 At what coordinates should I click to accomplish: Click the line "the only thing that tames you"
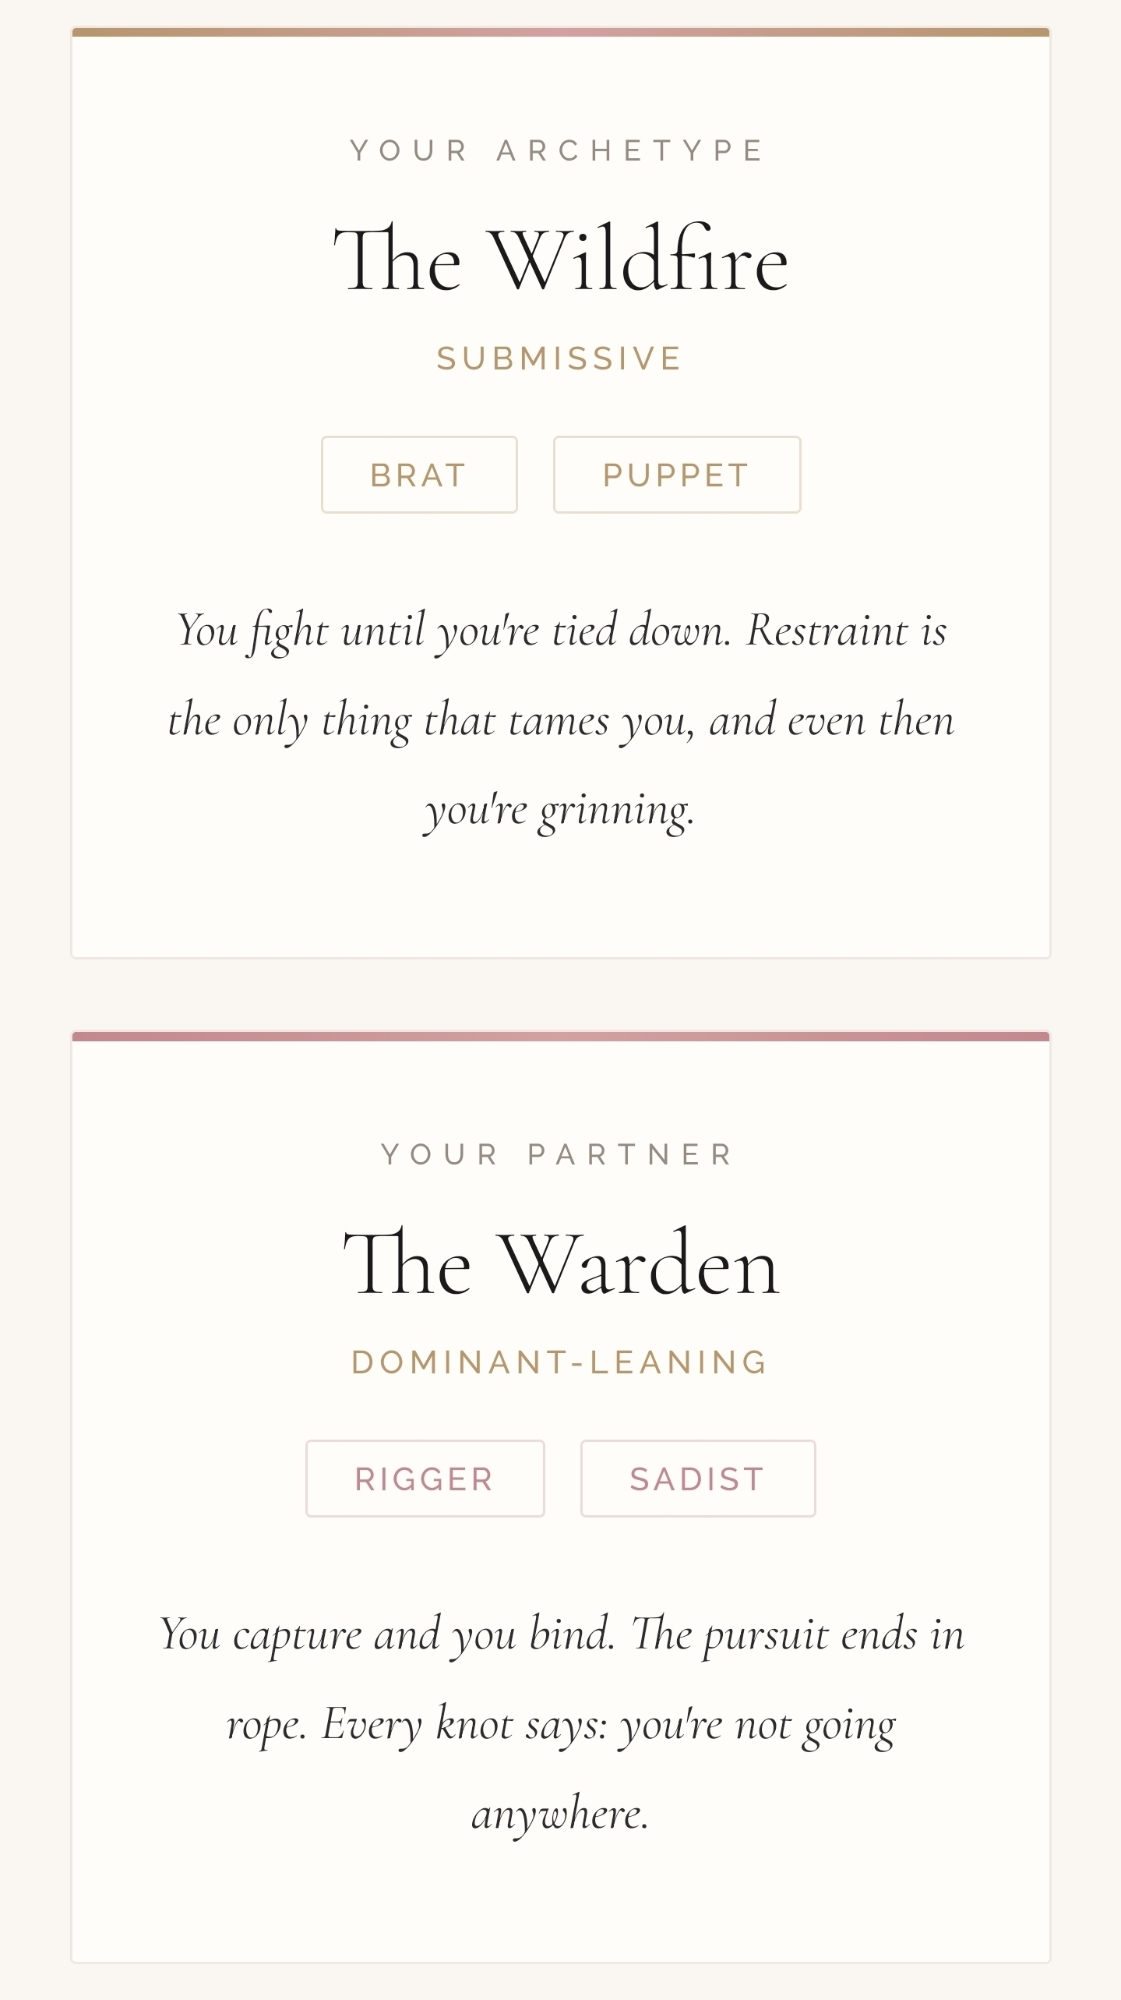(430, 721)
